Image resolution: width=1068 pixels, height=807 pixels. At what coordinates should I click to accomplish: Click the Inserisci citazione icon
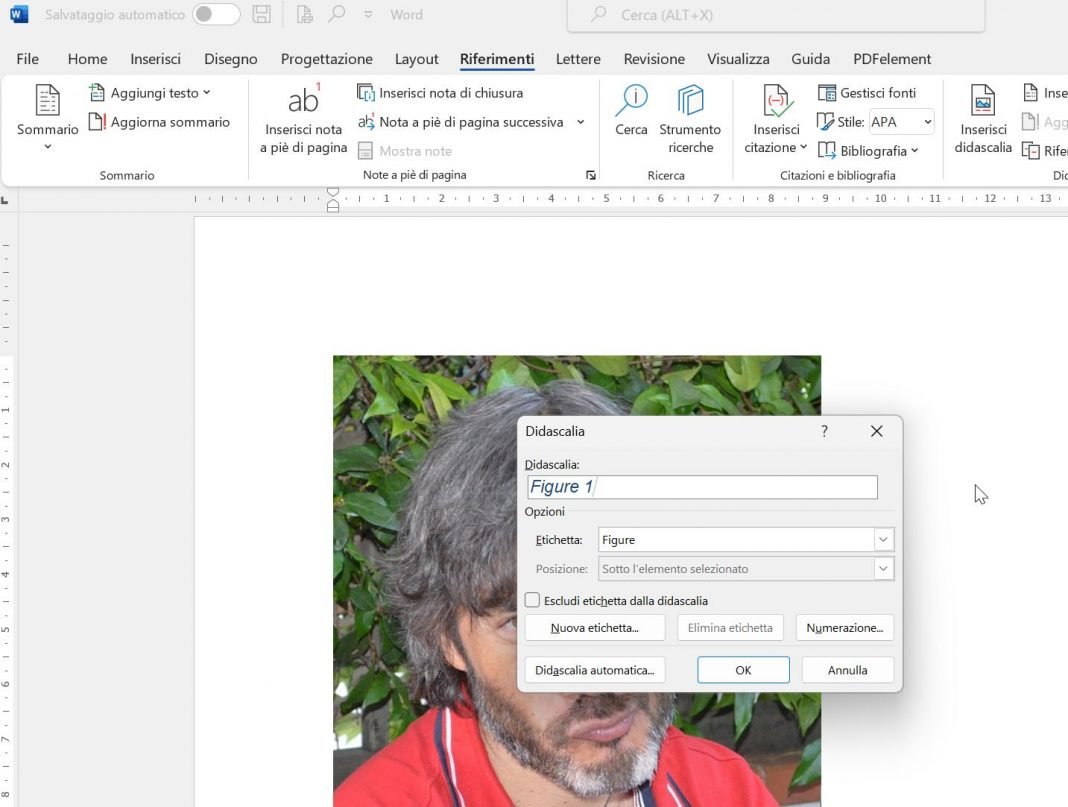[x=776, y=102]
